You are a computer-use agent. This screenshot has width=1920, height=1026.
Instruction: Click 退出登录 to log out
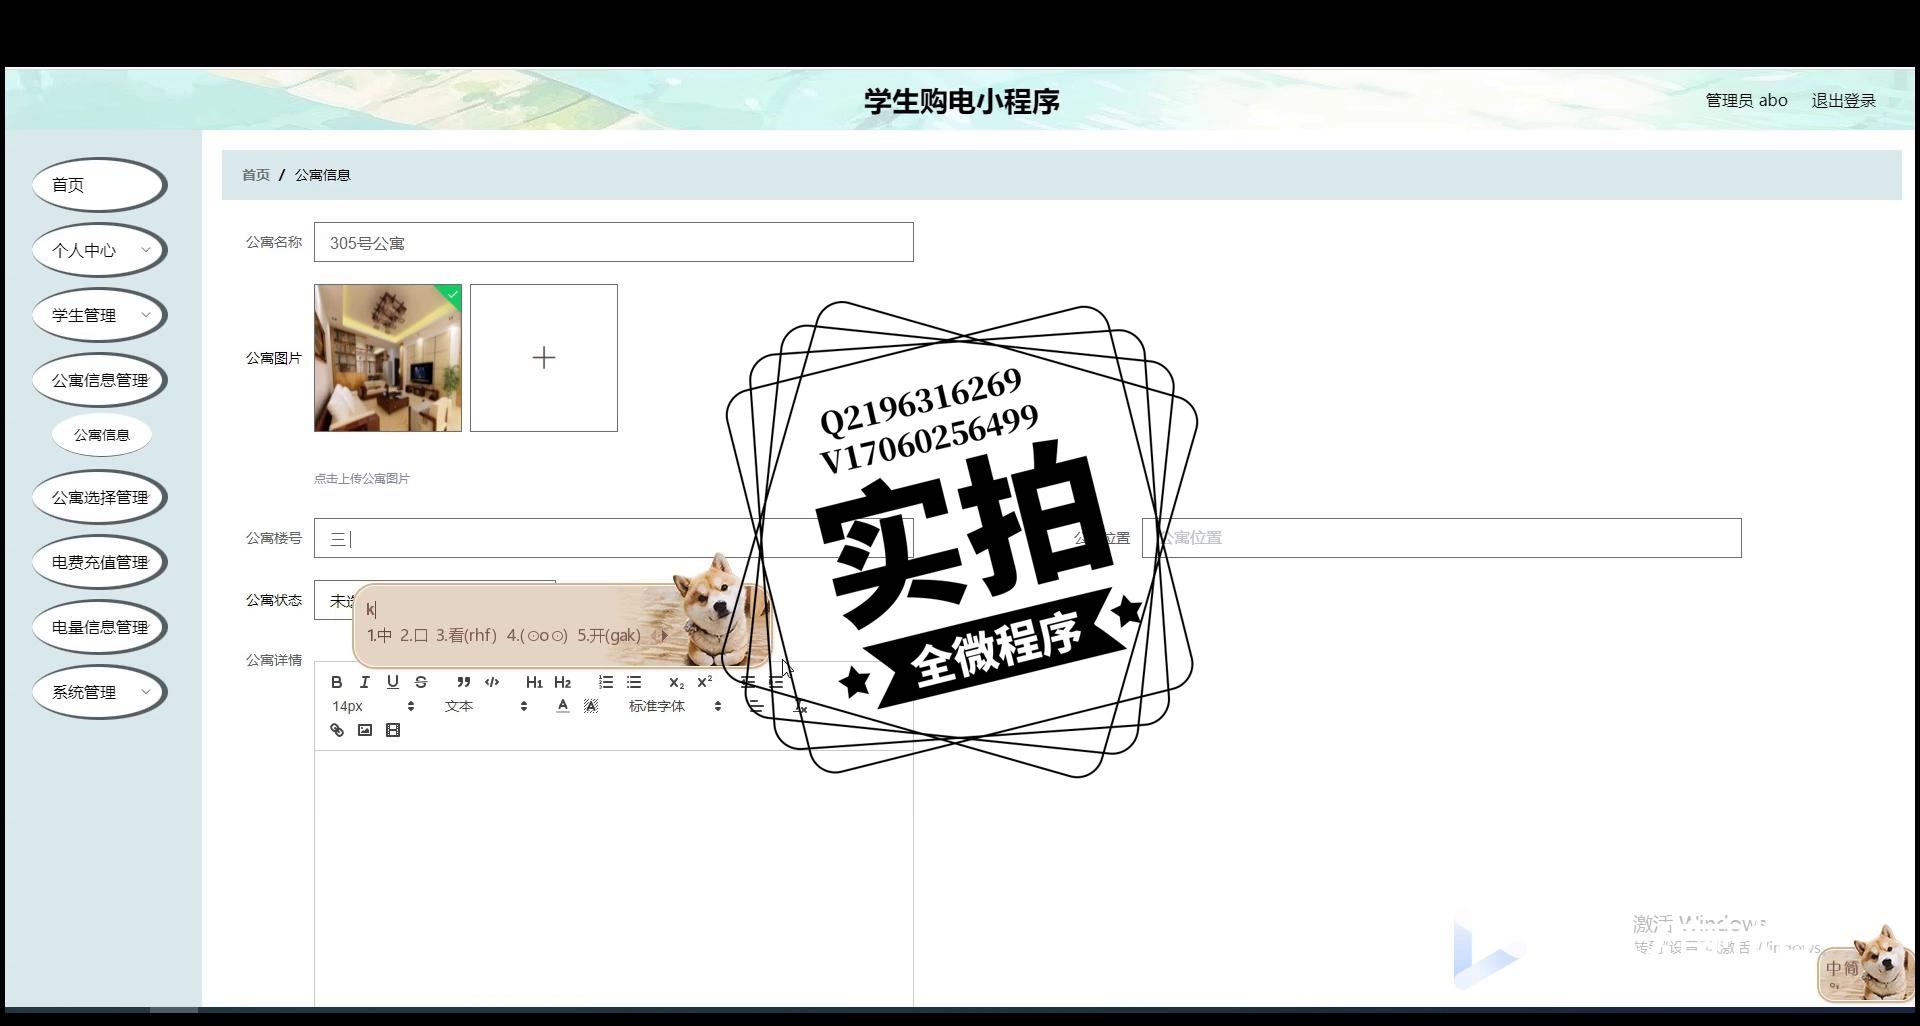(x=1843, y=100)
